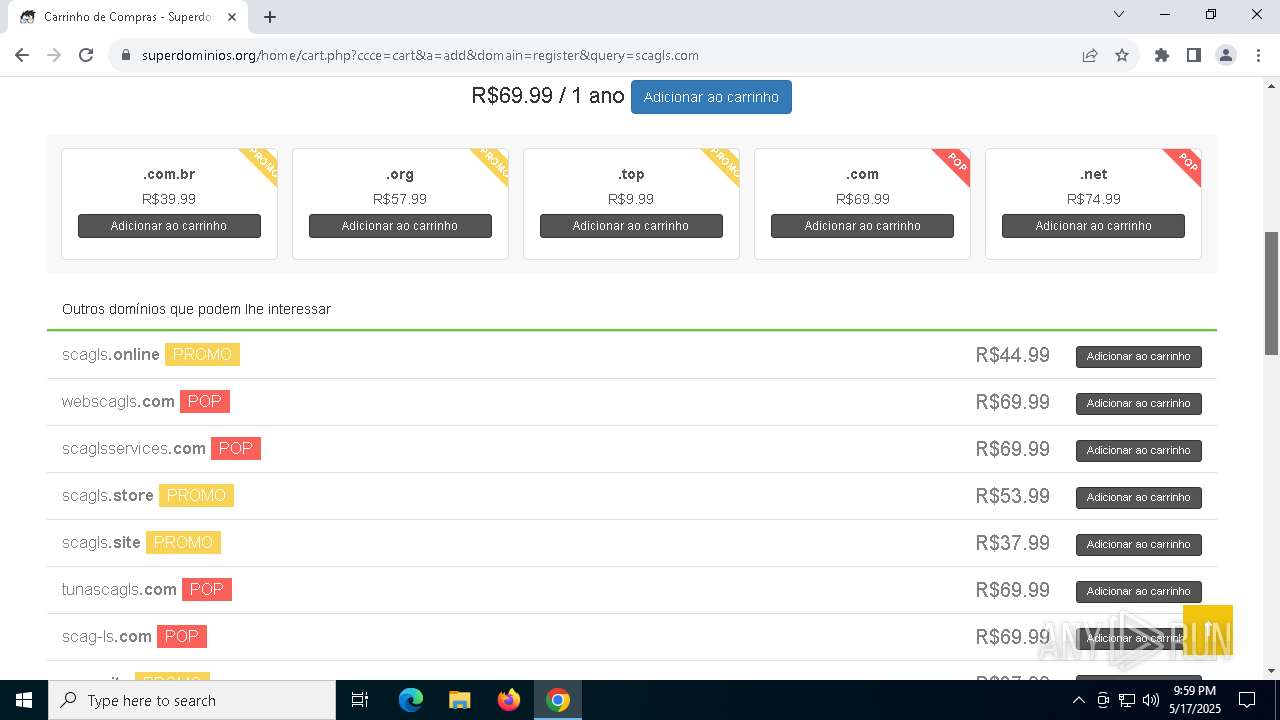Toggle Chrome side panel
This screenshot has height=720, width=1280.
[x=1194, y=55]
